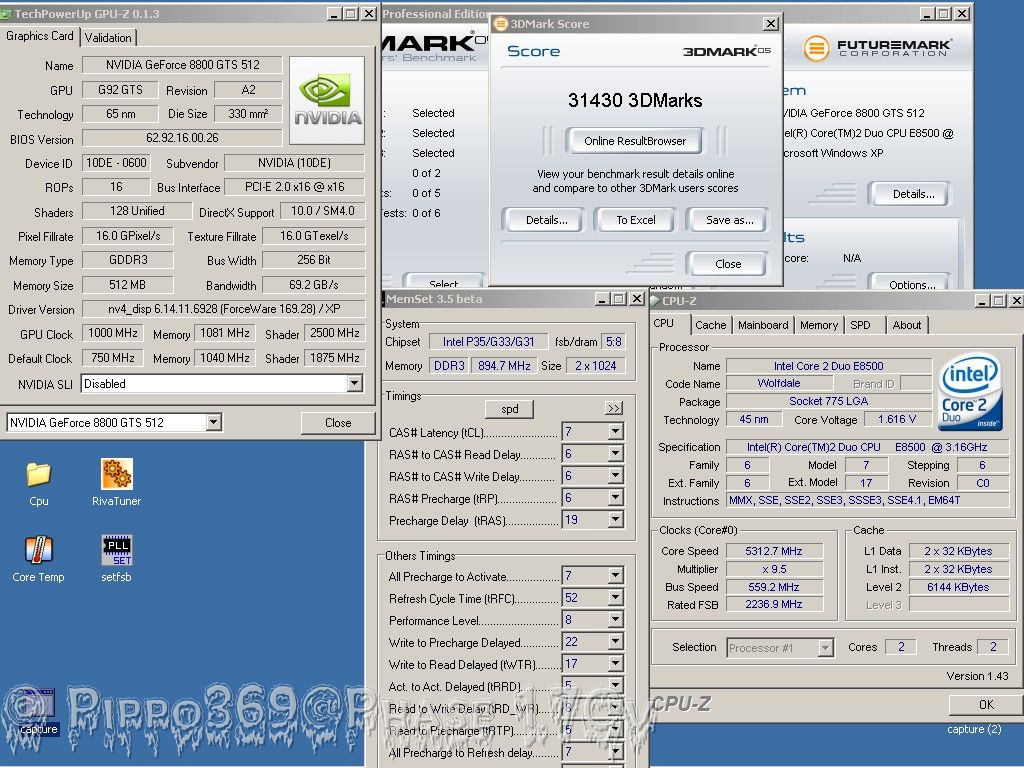The height and width of the screenshot is (768, 1024).
Task: Open the Write to Read Delayed (tWTR) dropdown
Action: tap(615, 664)
